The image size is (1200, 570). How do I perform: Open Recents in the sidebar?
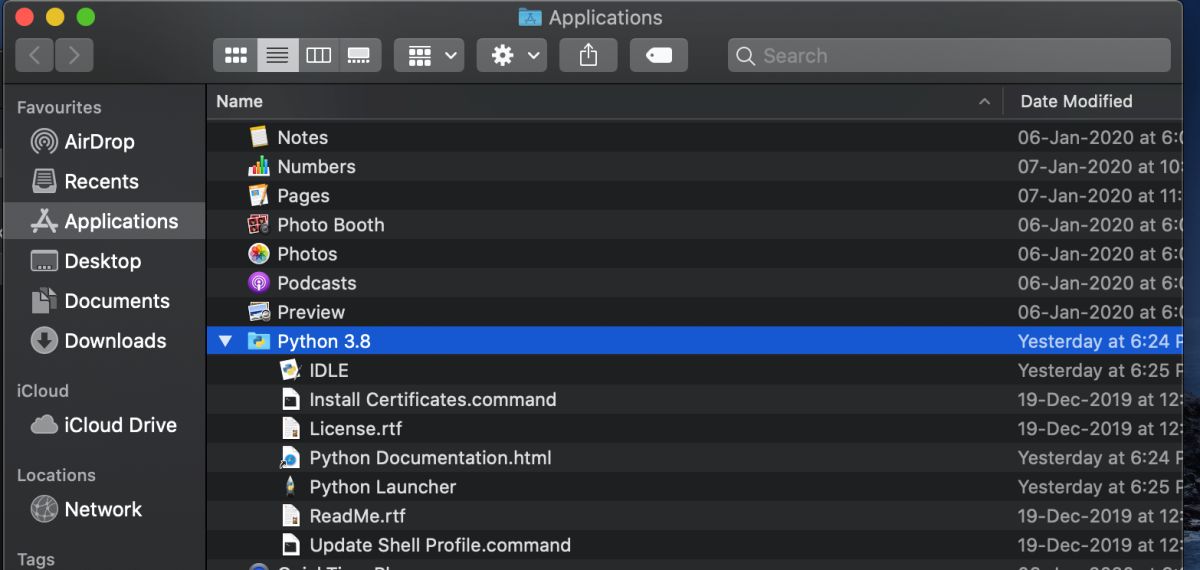coord(102,182)
